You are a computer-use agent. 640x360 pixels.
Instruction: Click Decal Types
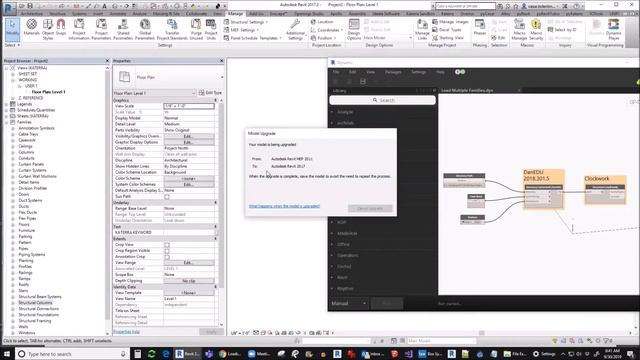click(x=447, y=30)
